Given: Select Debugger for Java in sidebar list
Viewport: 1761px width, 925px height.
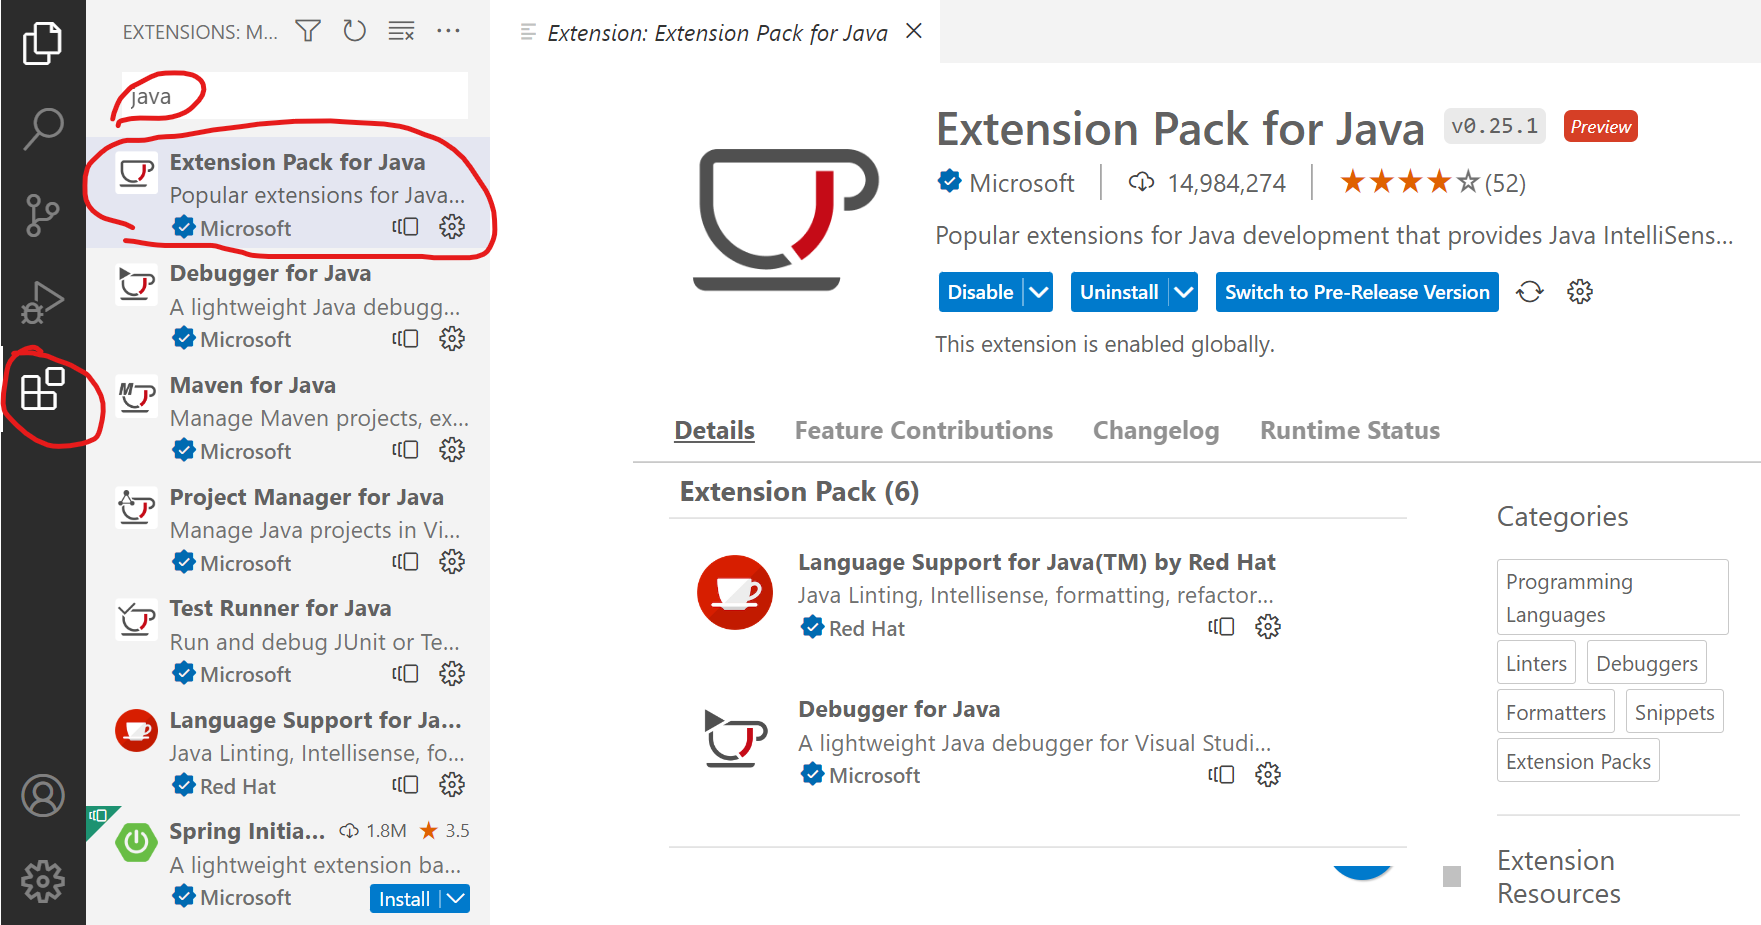Looking at the screenshot, I should pyautogui.click(x=288, y=305).
